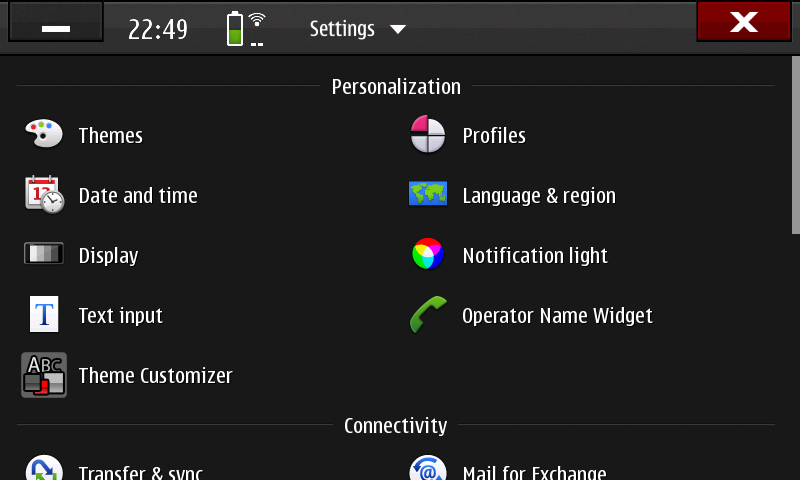Open Profiles pie-chart icon
This screenshot has height=480, width=800.
click(x=428, y=134)
